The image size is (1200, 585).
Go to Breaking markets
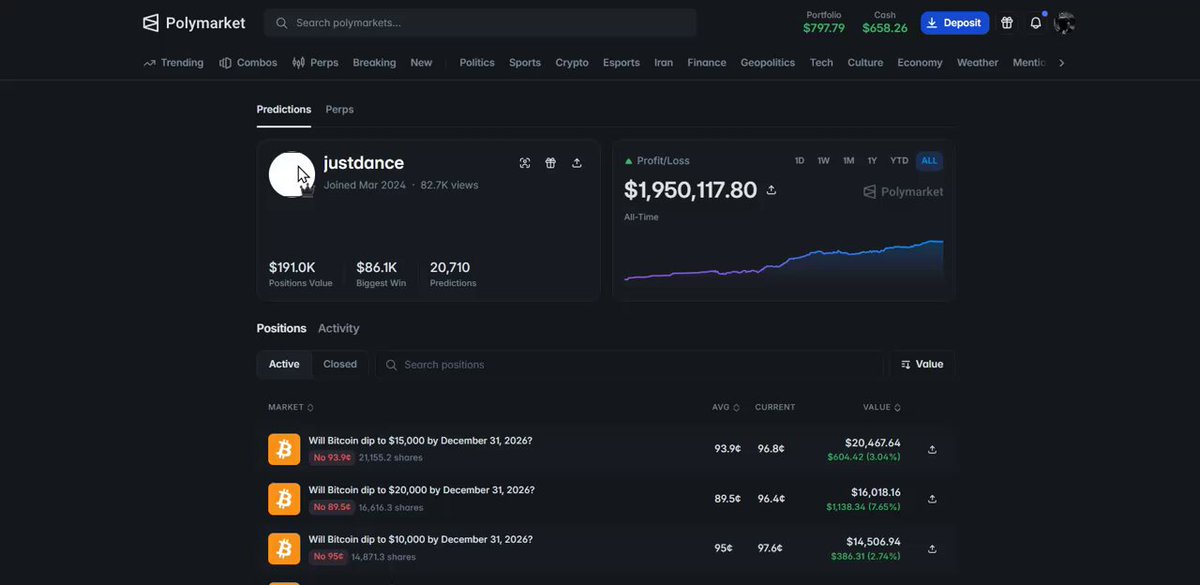[x=374, y=62]
